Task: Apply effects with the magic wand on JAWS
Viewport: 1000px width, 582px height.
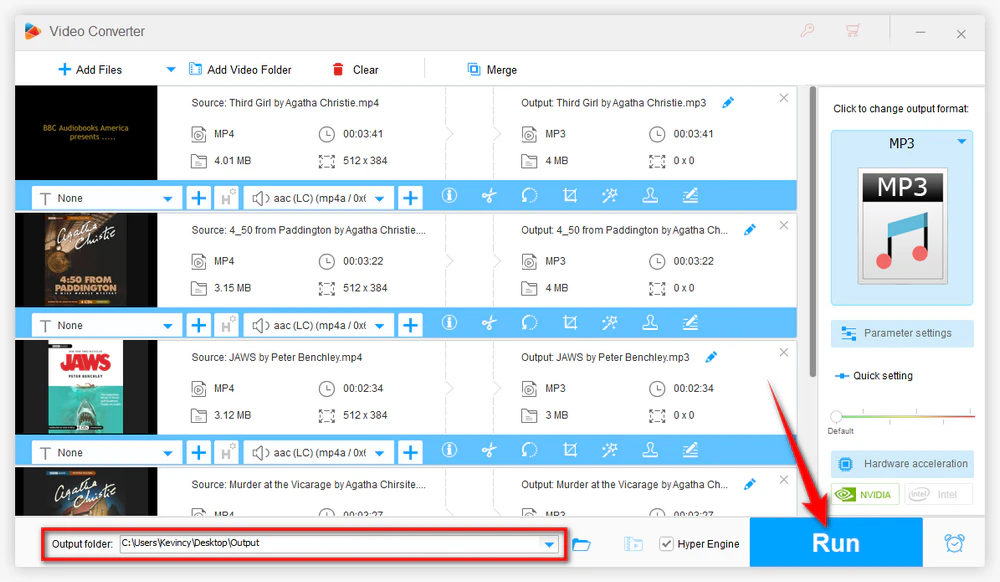Action: (611, 451)
